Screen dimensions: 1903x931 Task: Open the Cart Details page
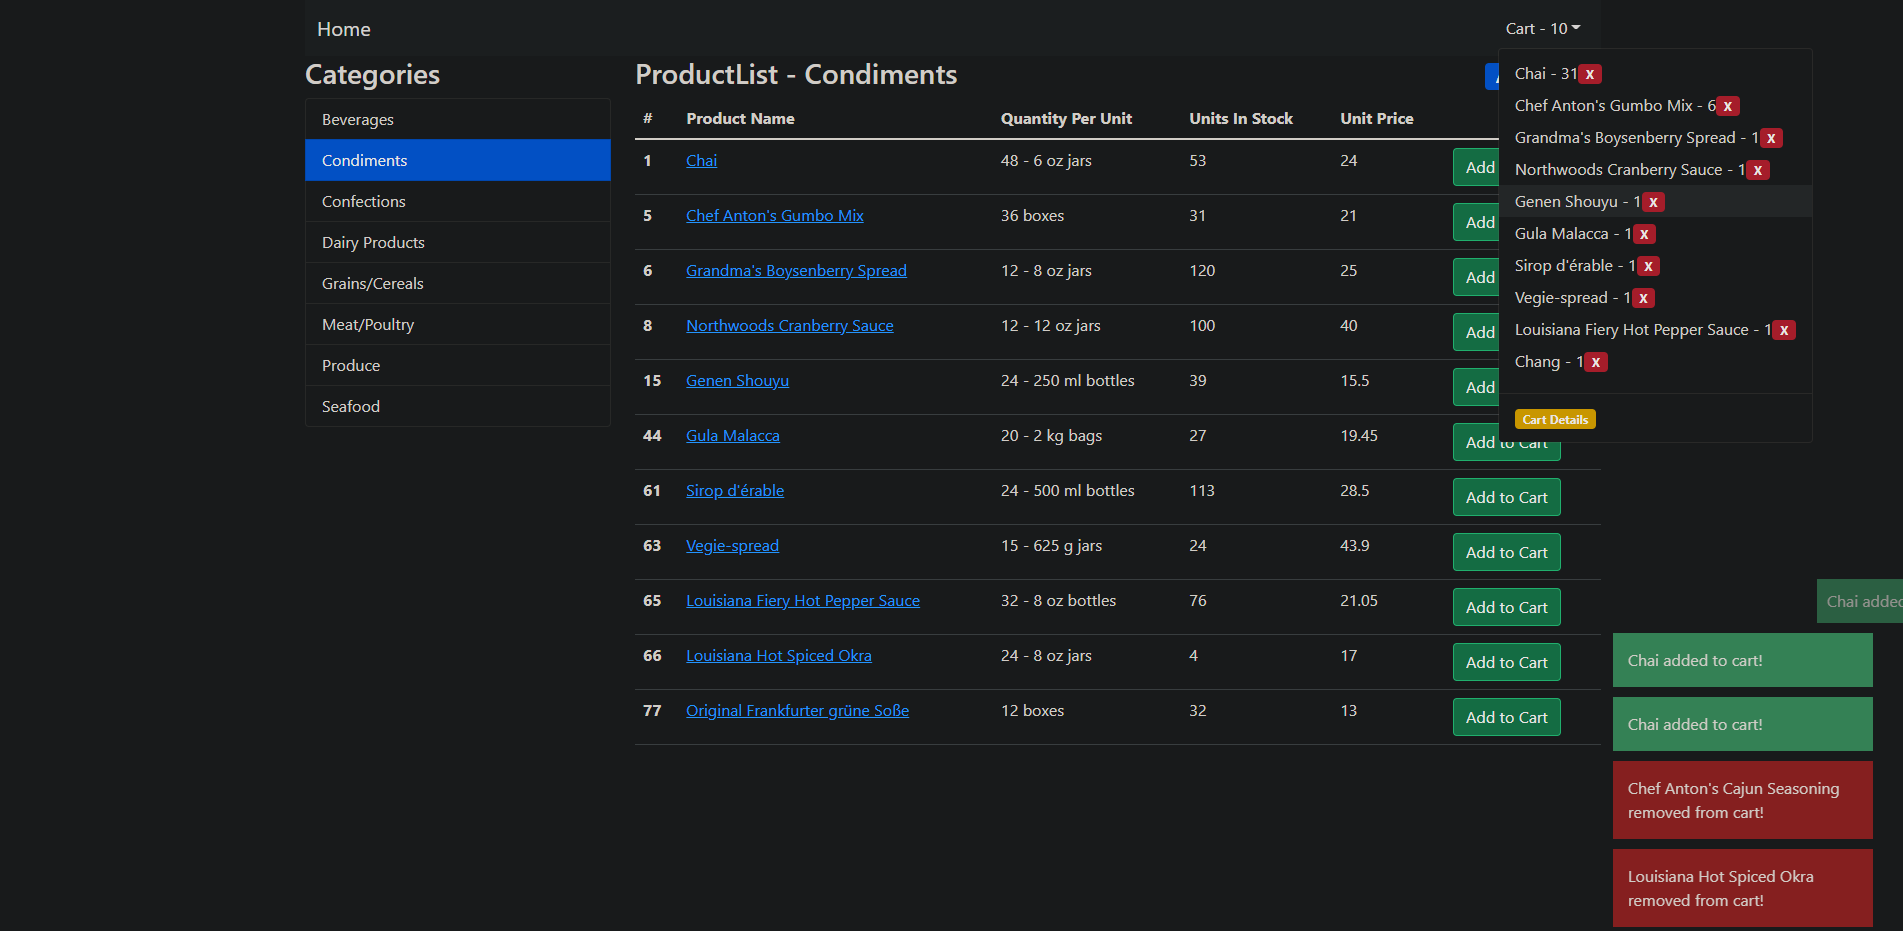pyautogui.click(x=1555, y=420)
